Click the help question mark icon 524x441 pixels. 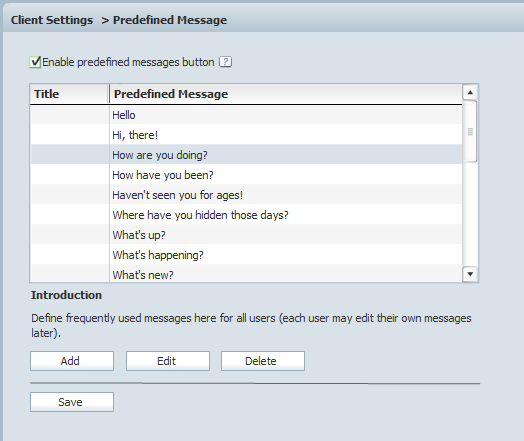pos(226,62)
